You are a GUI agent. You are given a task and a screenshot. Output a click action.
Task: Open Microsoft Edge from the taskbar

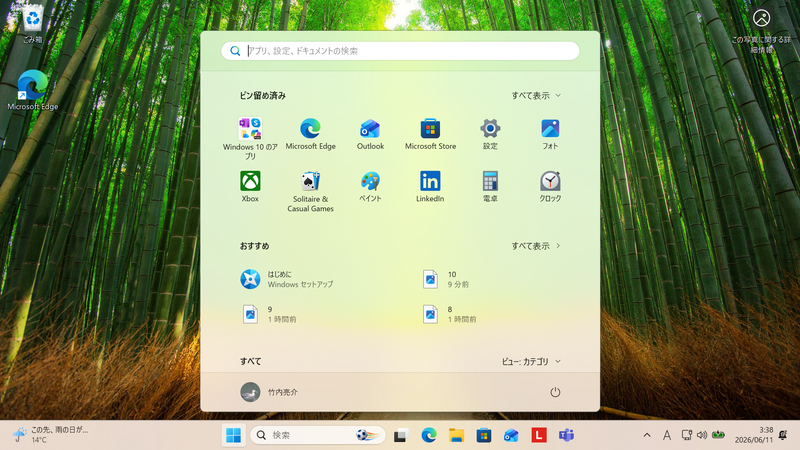pyautogui.click(x=429, y=435)
